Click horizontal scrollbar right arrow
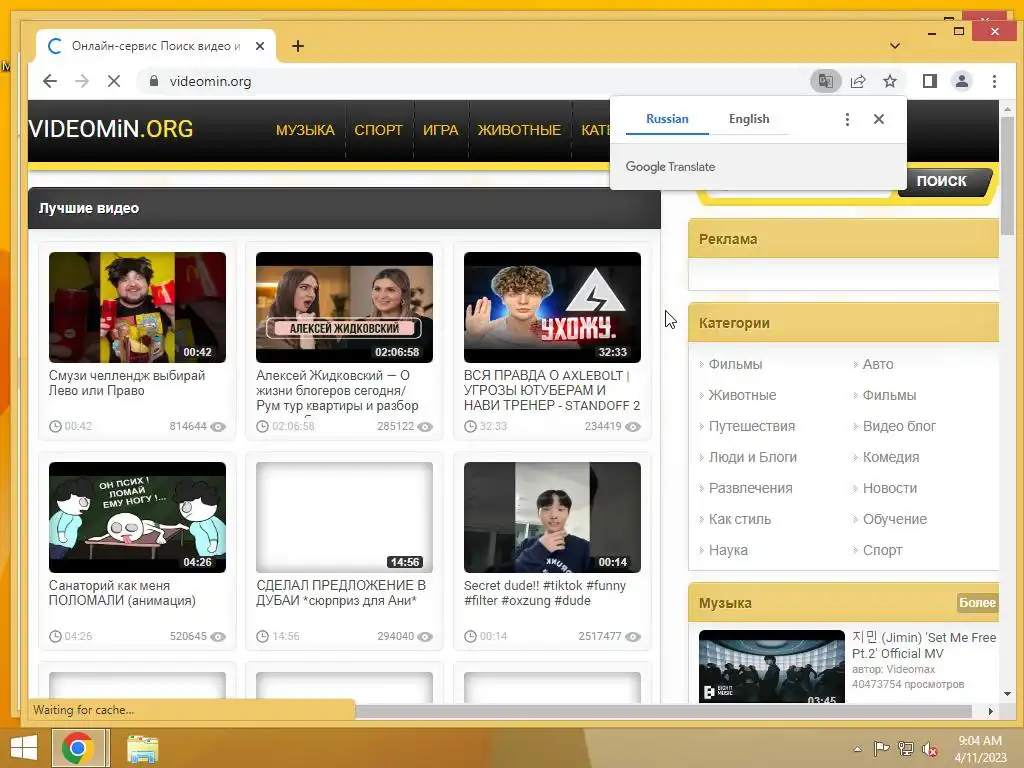 (x=990, y=711)
